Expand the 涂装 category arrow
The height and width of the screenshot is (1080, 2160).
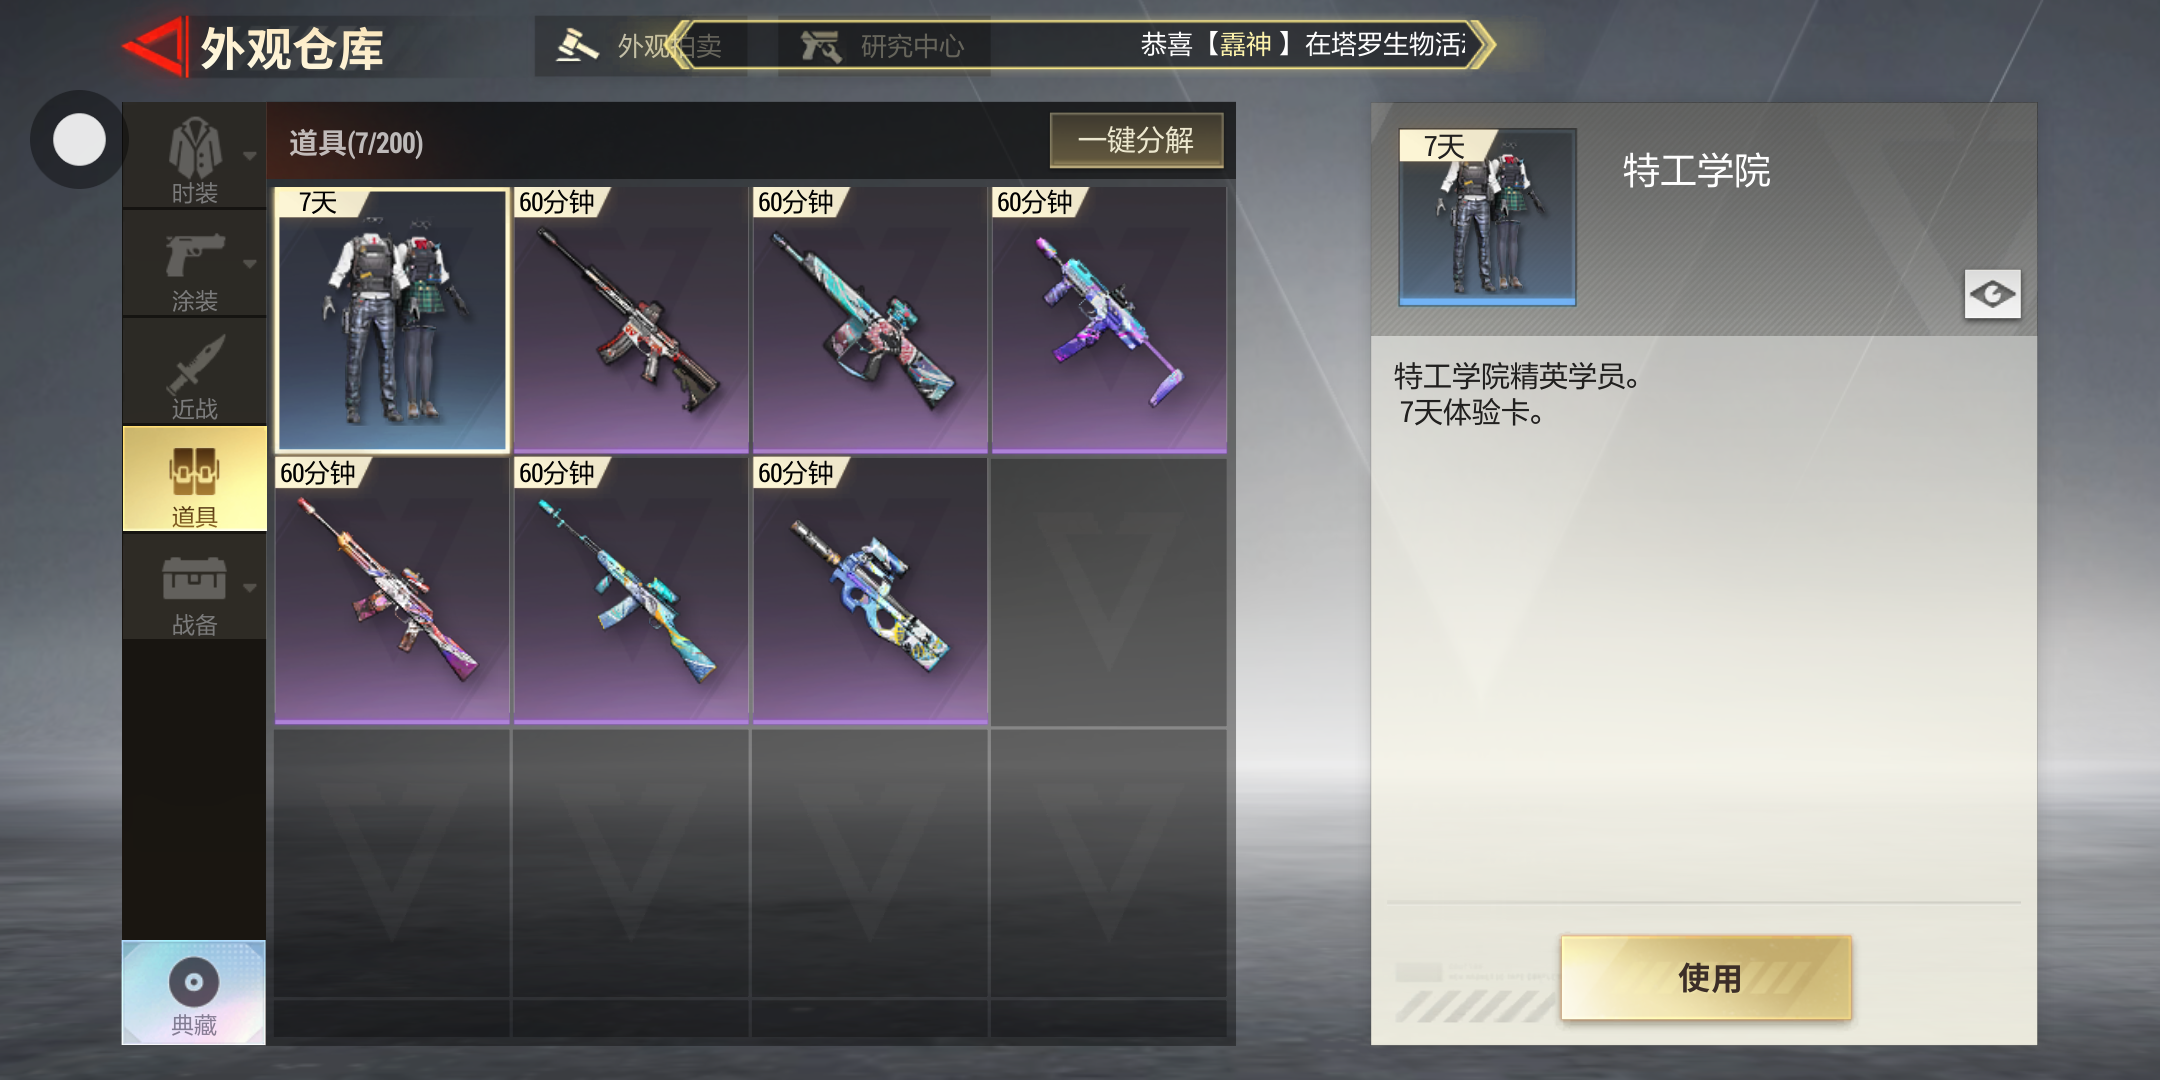(x=250, y=264)
